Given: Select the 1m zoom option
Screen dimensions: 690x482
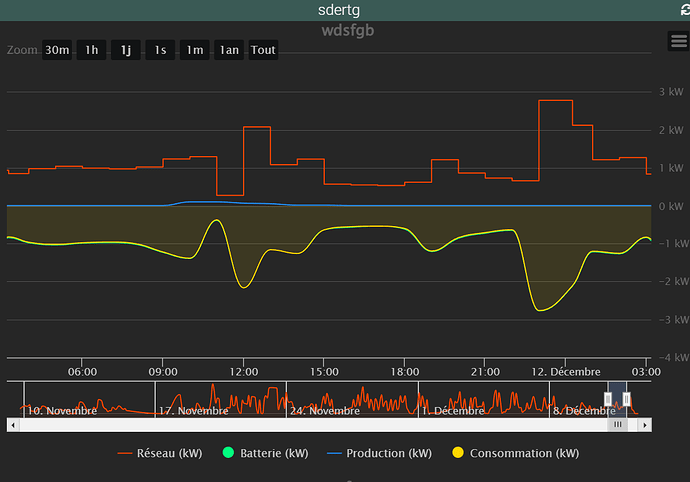Looking at the screenshot, I should pyautogui.click(x=195, y=50).
